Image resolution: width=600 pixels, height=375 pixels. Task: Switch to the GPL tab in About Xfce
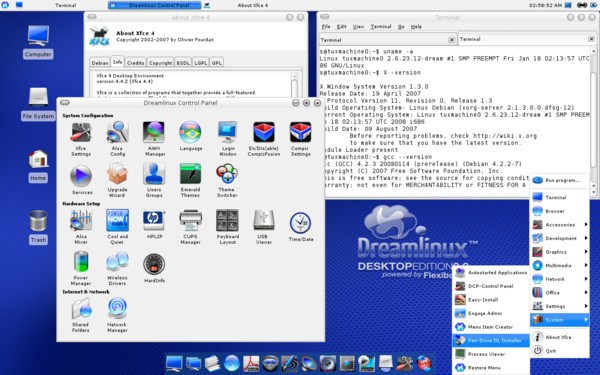point(217,62)
